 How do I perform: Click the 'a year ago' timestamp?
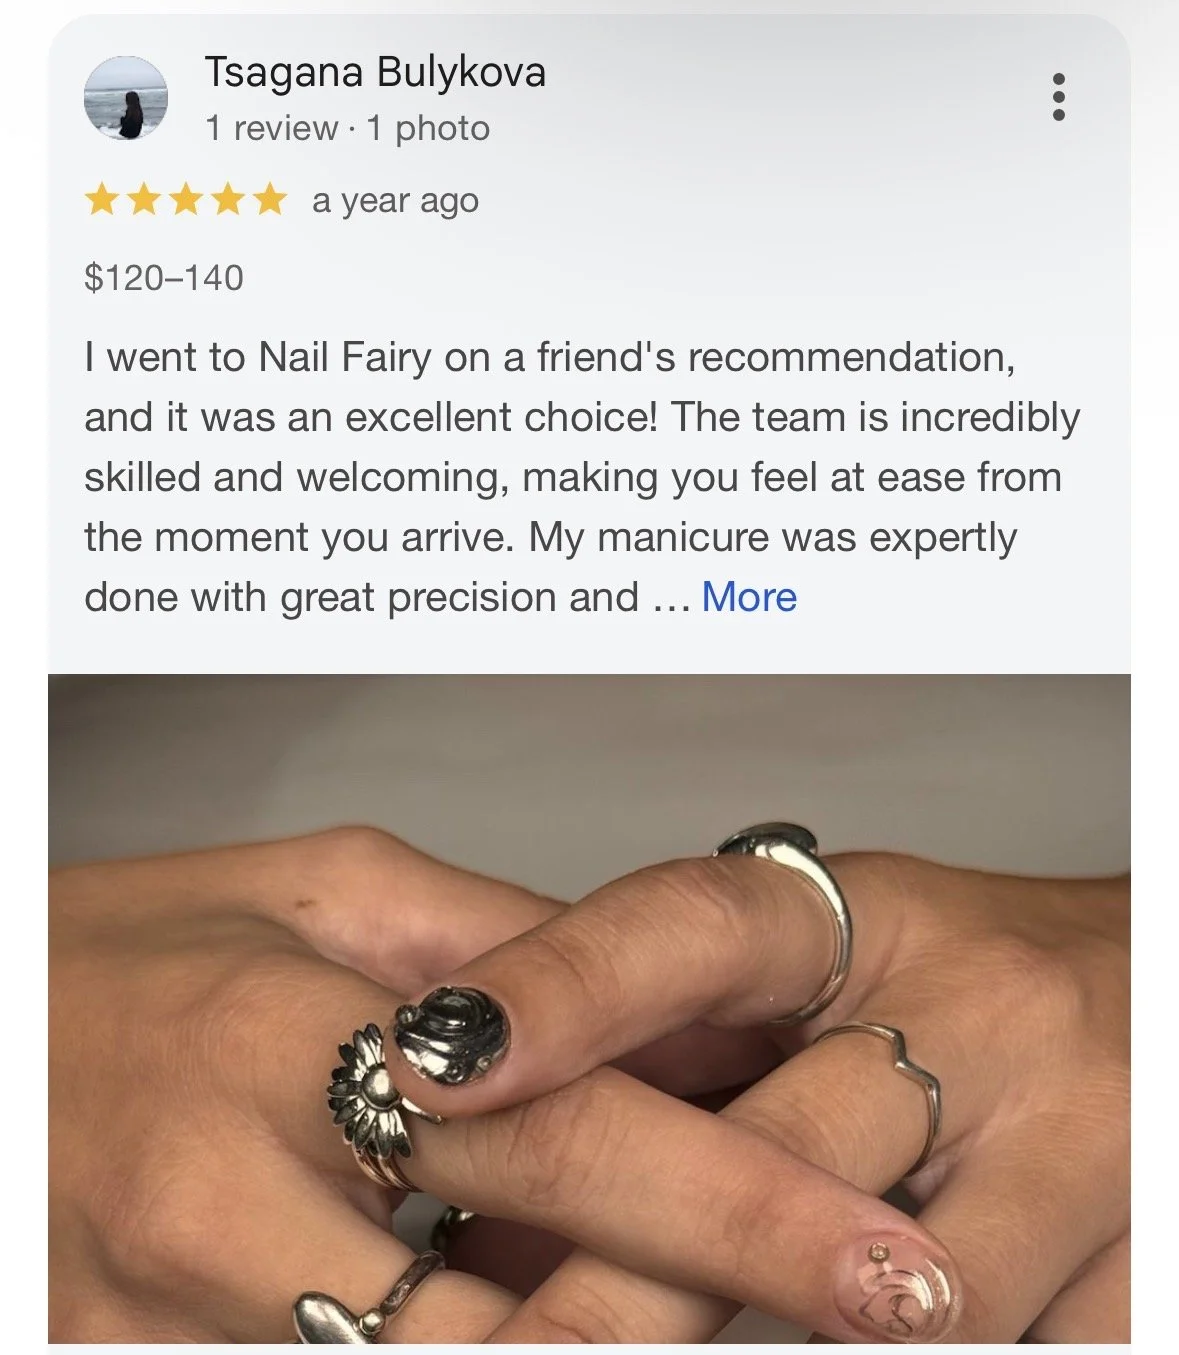click(x=395, y=201)
